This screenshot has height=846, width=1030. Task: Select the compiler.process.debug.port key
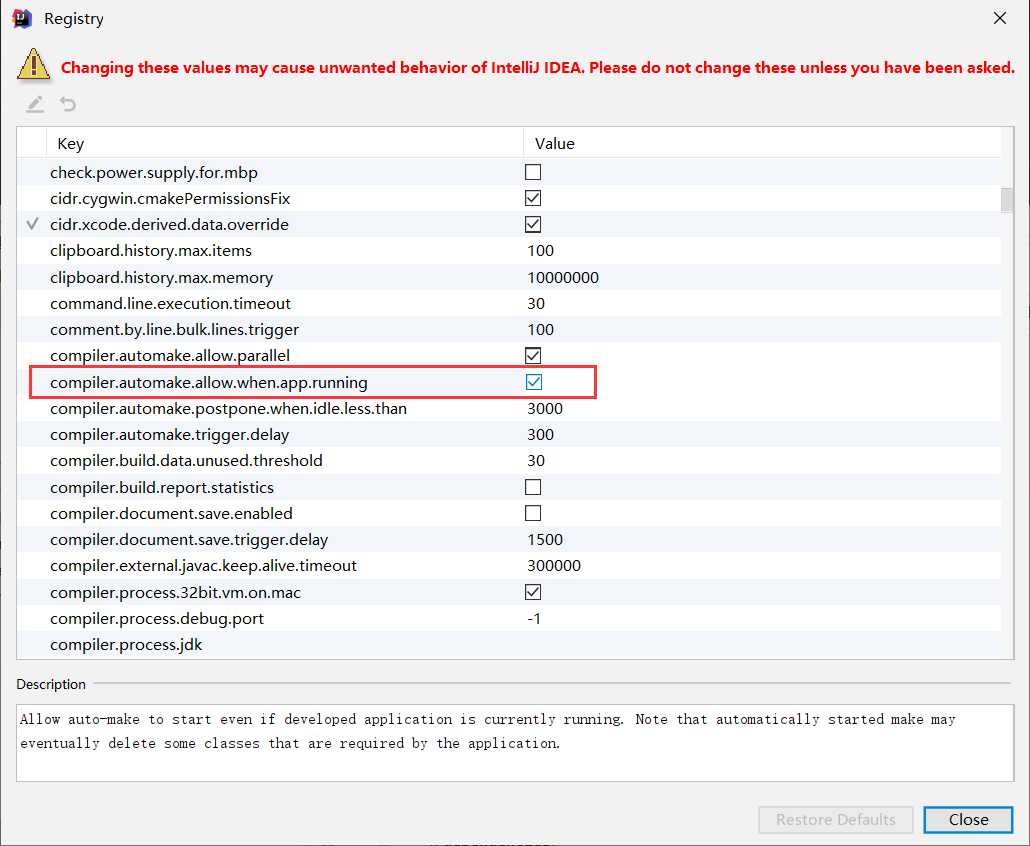pos(157,619)
